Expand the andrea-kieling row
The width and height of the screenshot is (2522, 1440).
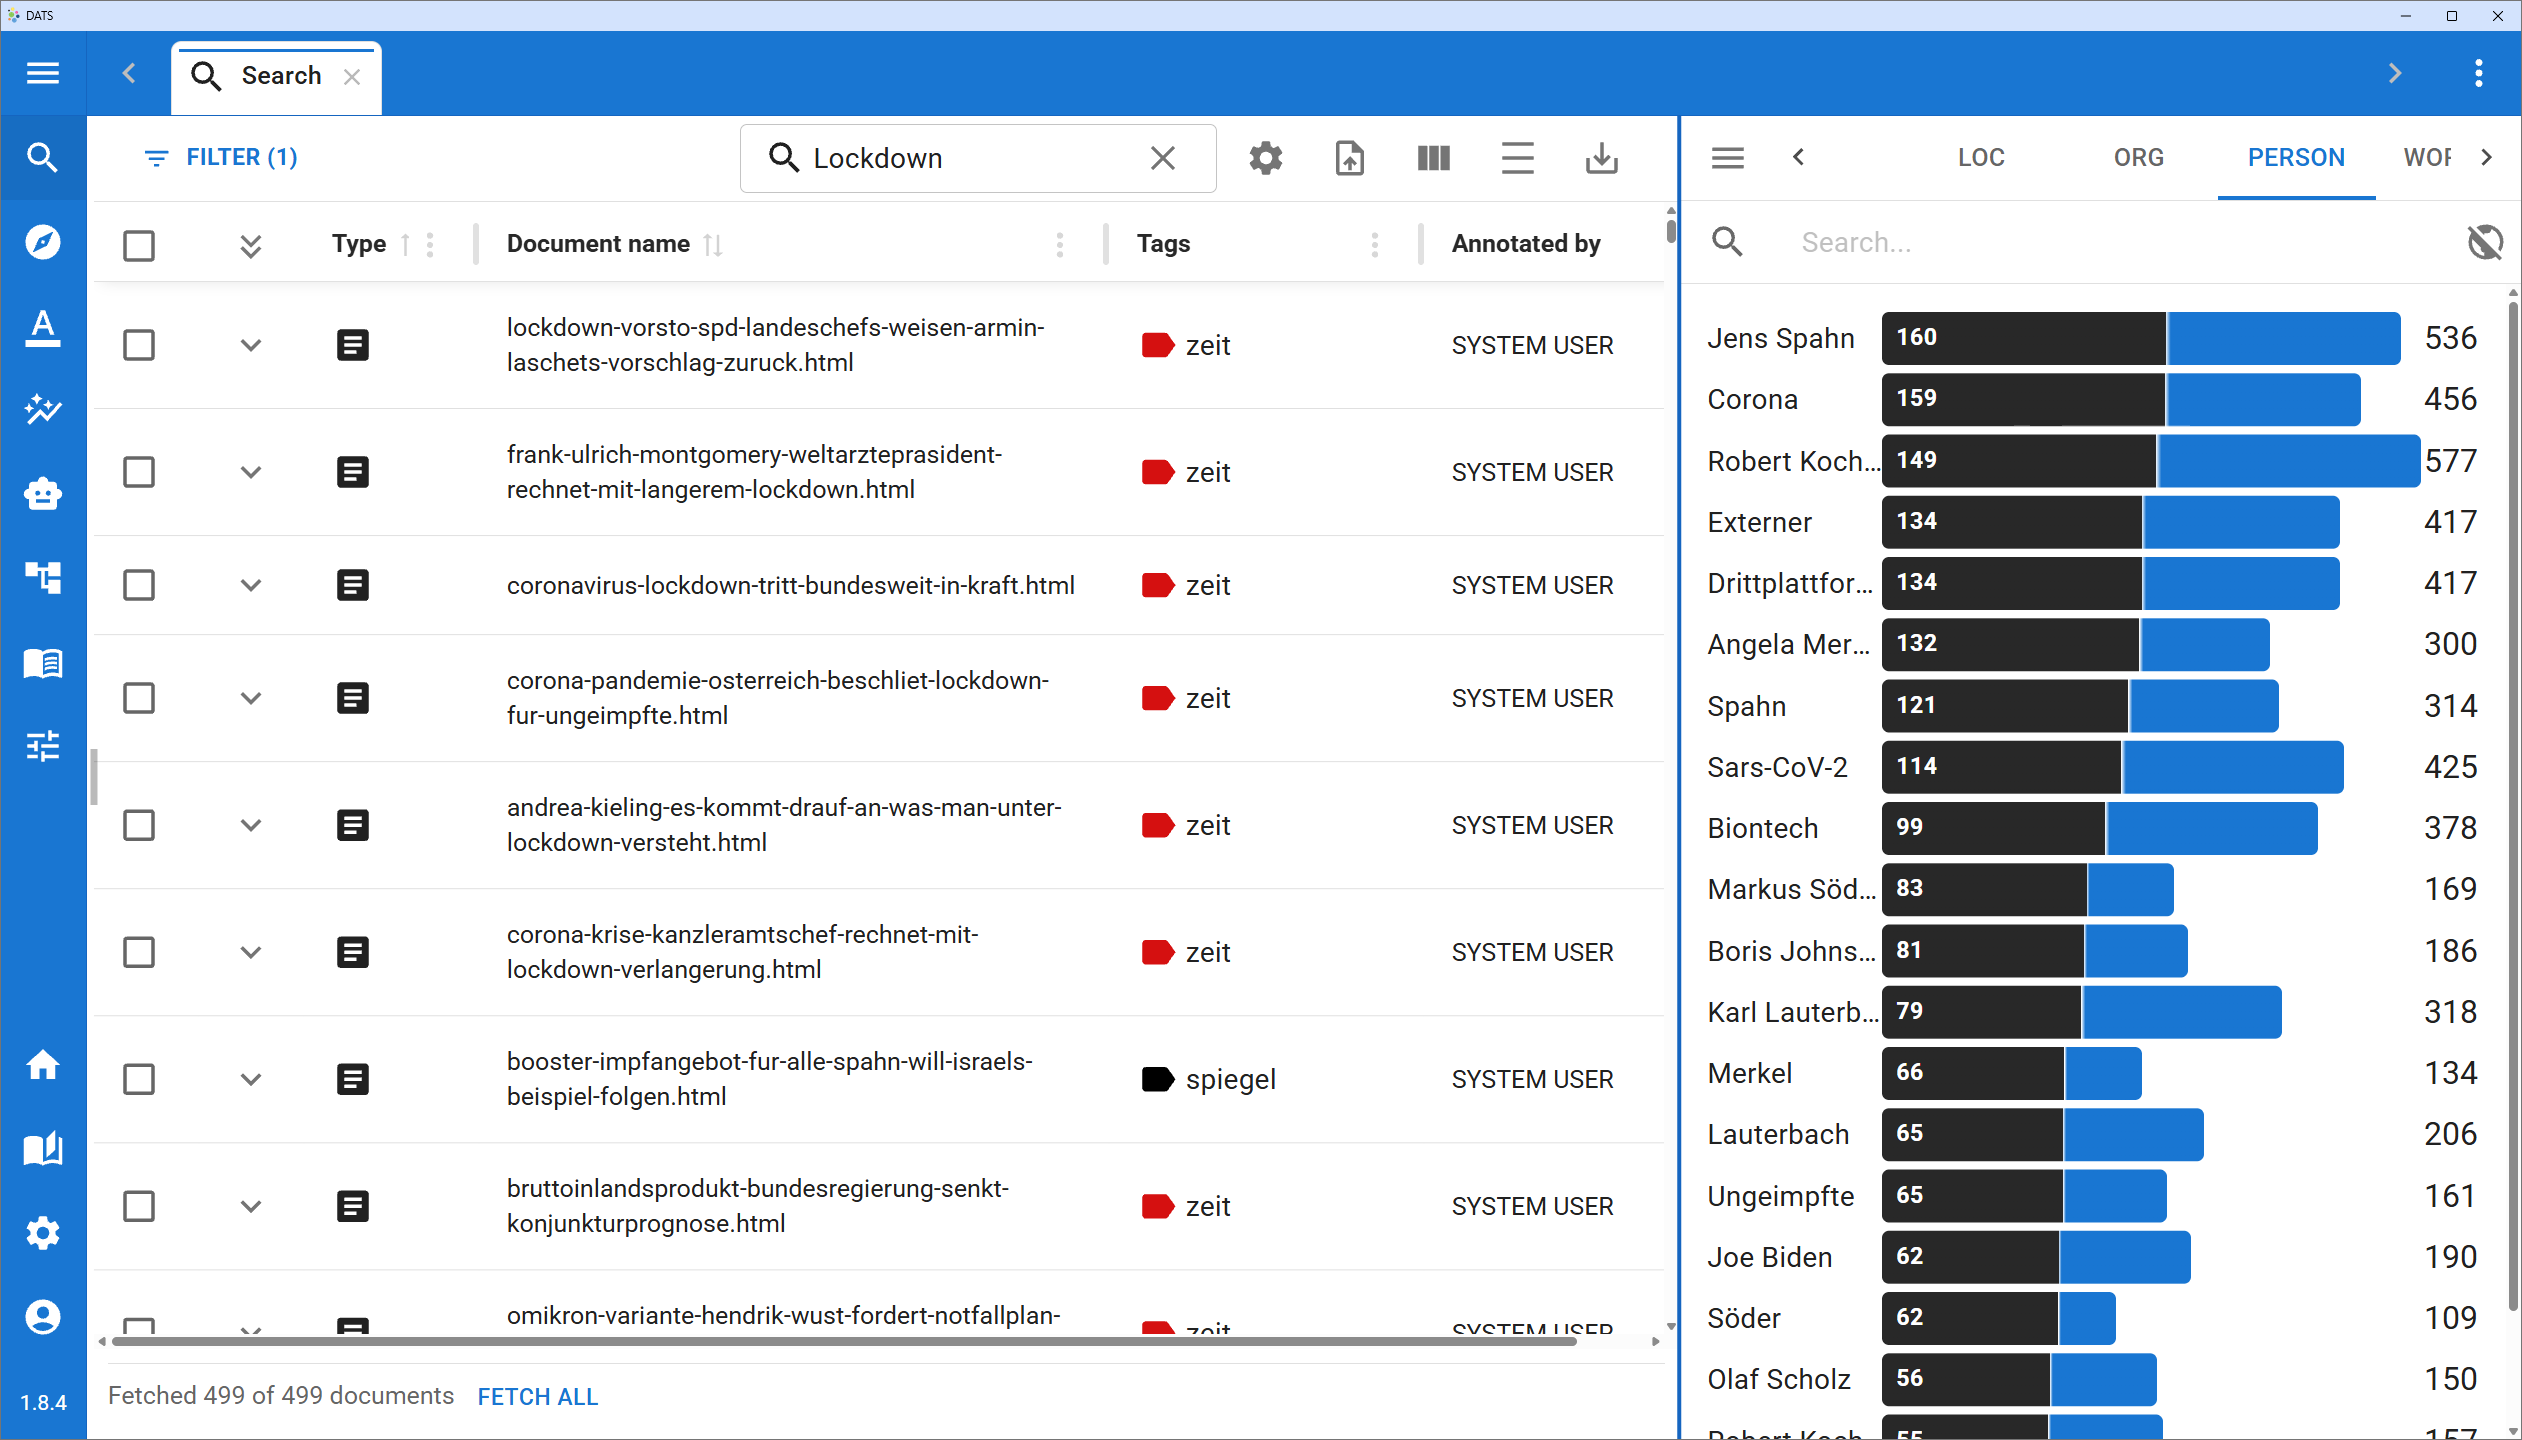coord(251,825)
